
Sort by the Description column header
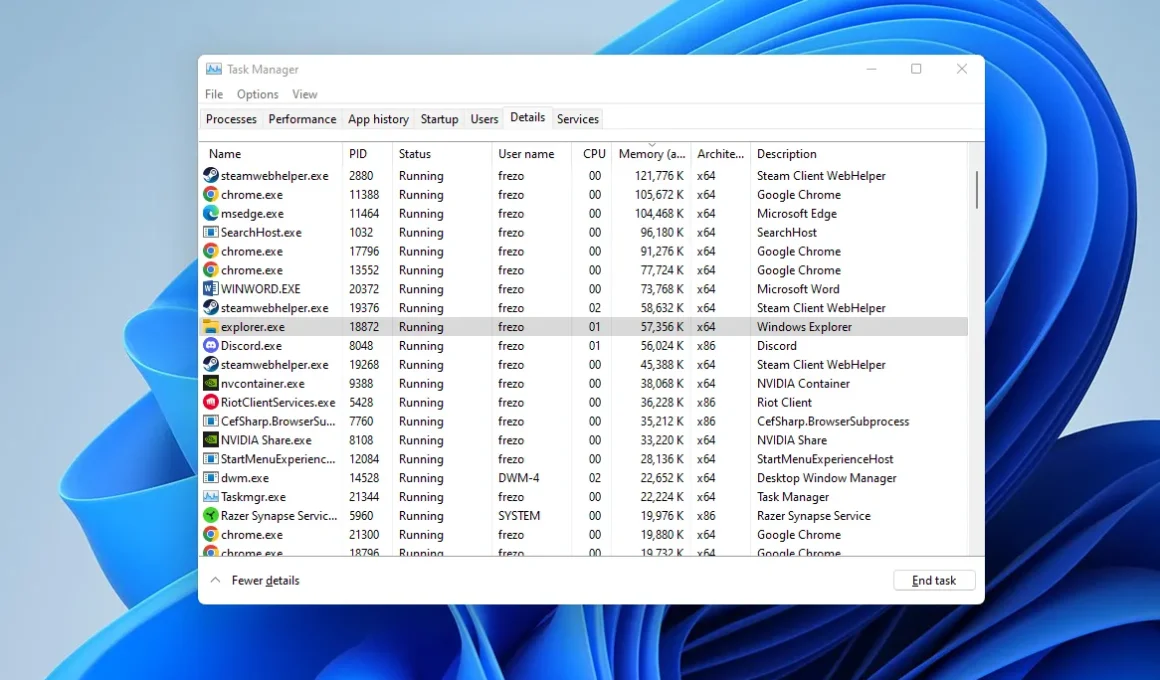coord(858,154)
